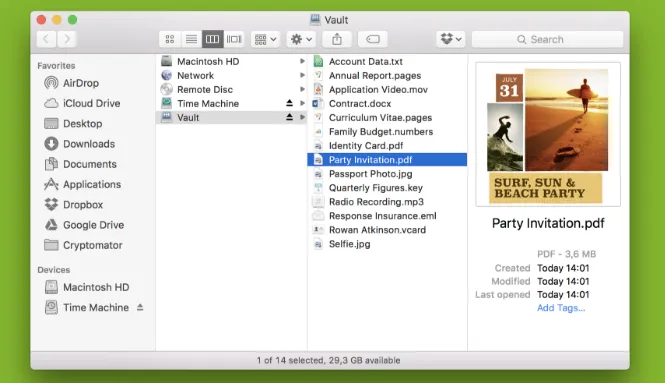The height and width of the screenshot is (383, 665).
Task: Select Quarterly Figures.key file
Action: click(x=387, y=187)
